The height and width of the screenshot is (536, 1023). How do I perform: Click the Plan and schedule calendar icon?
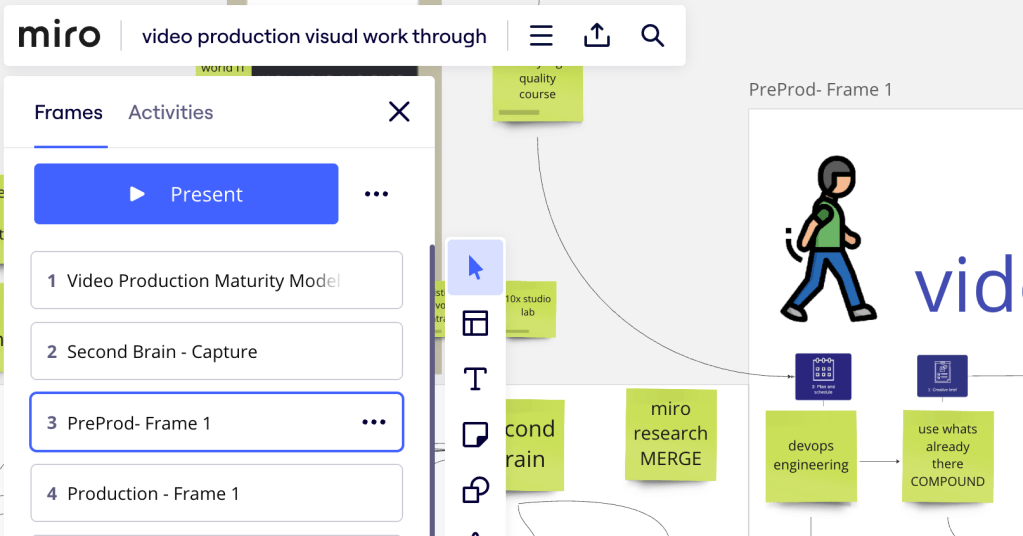tap(823, 376)
